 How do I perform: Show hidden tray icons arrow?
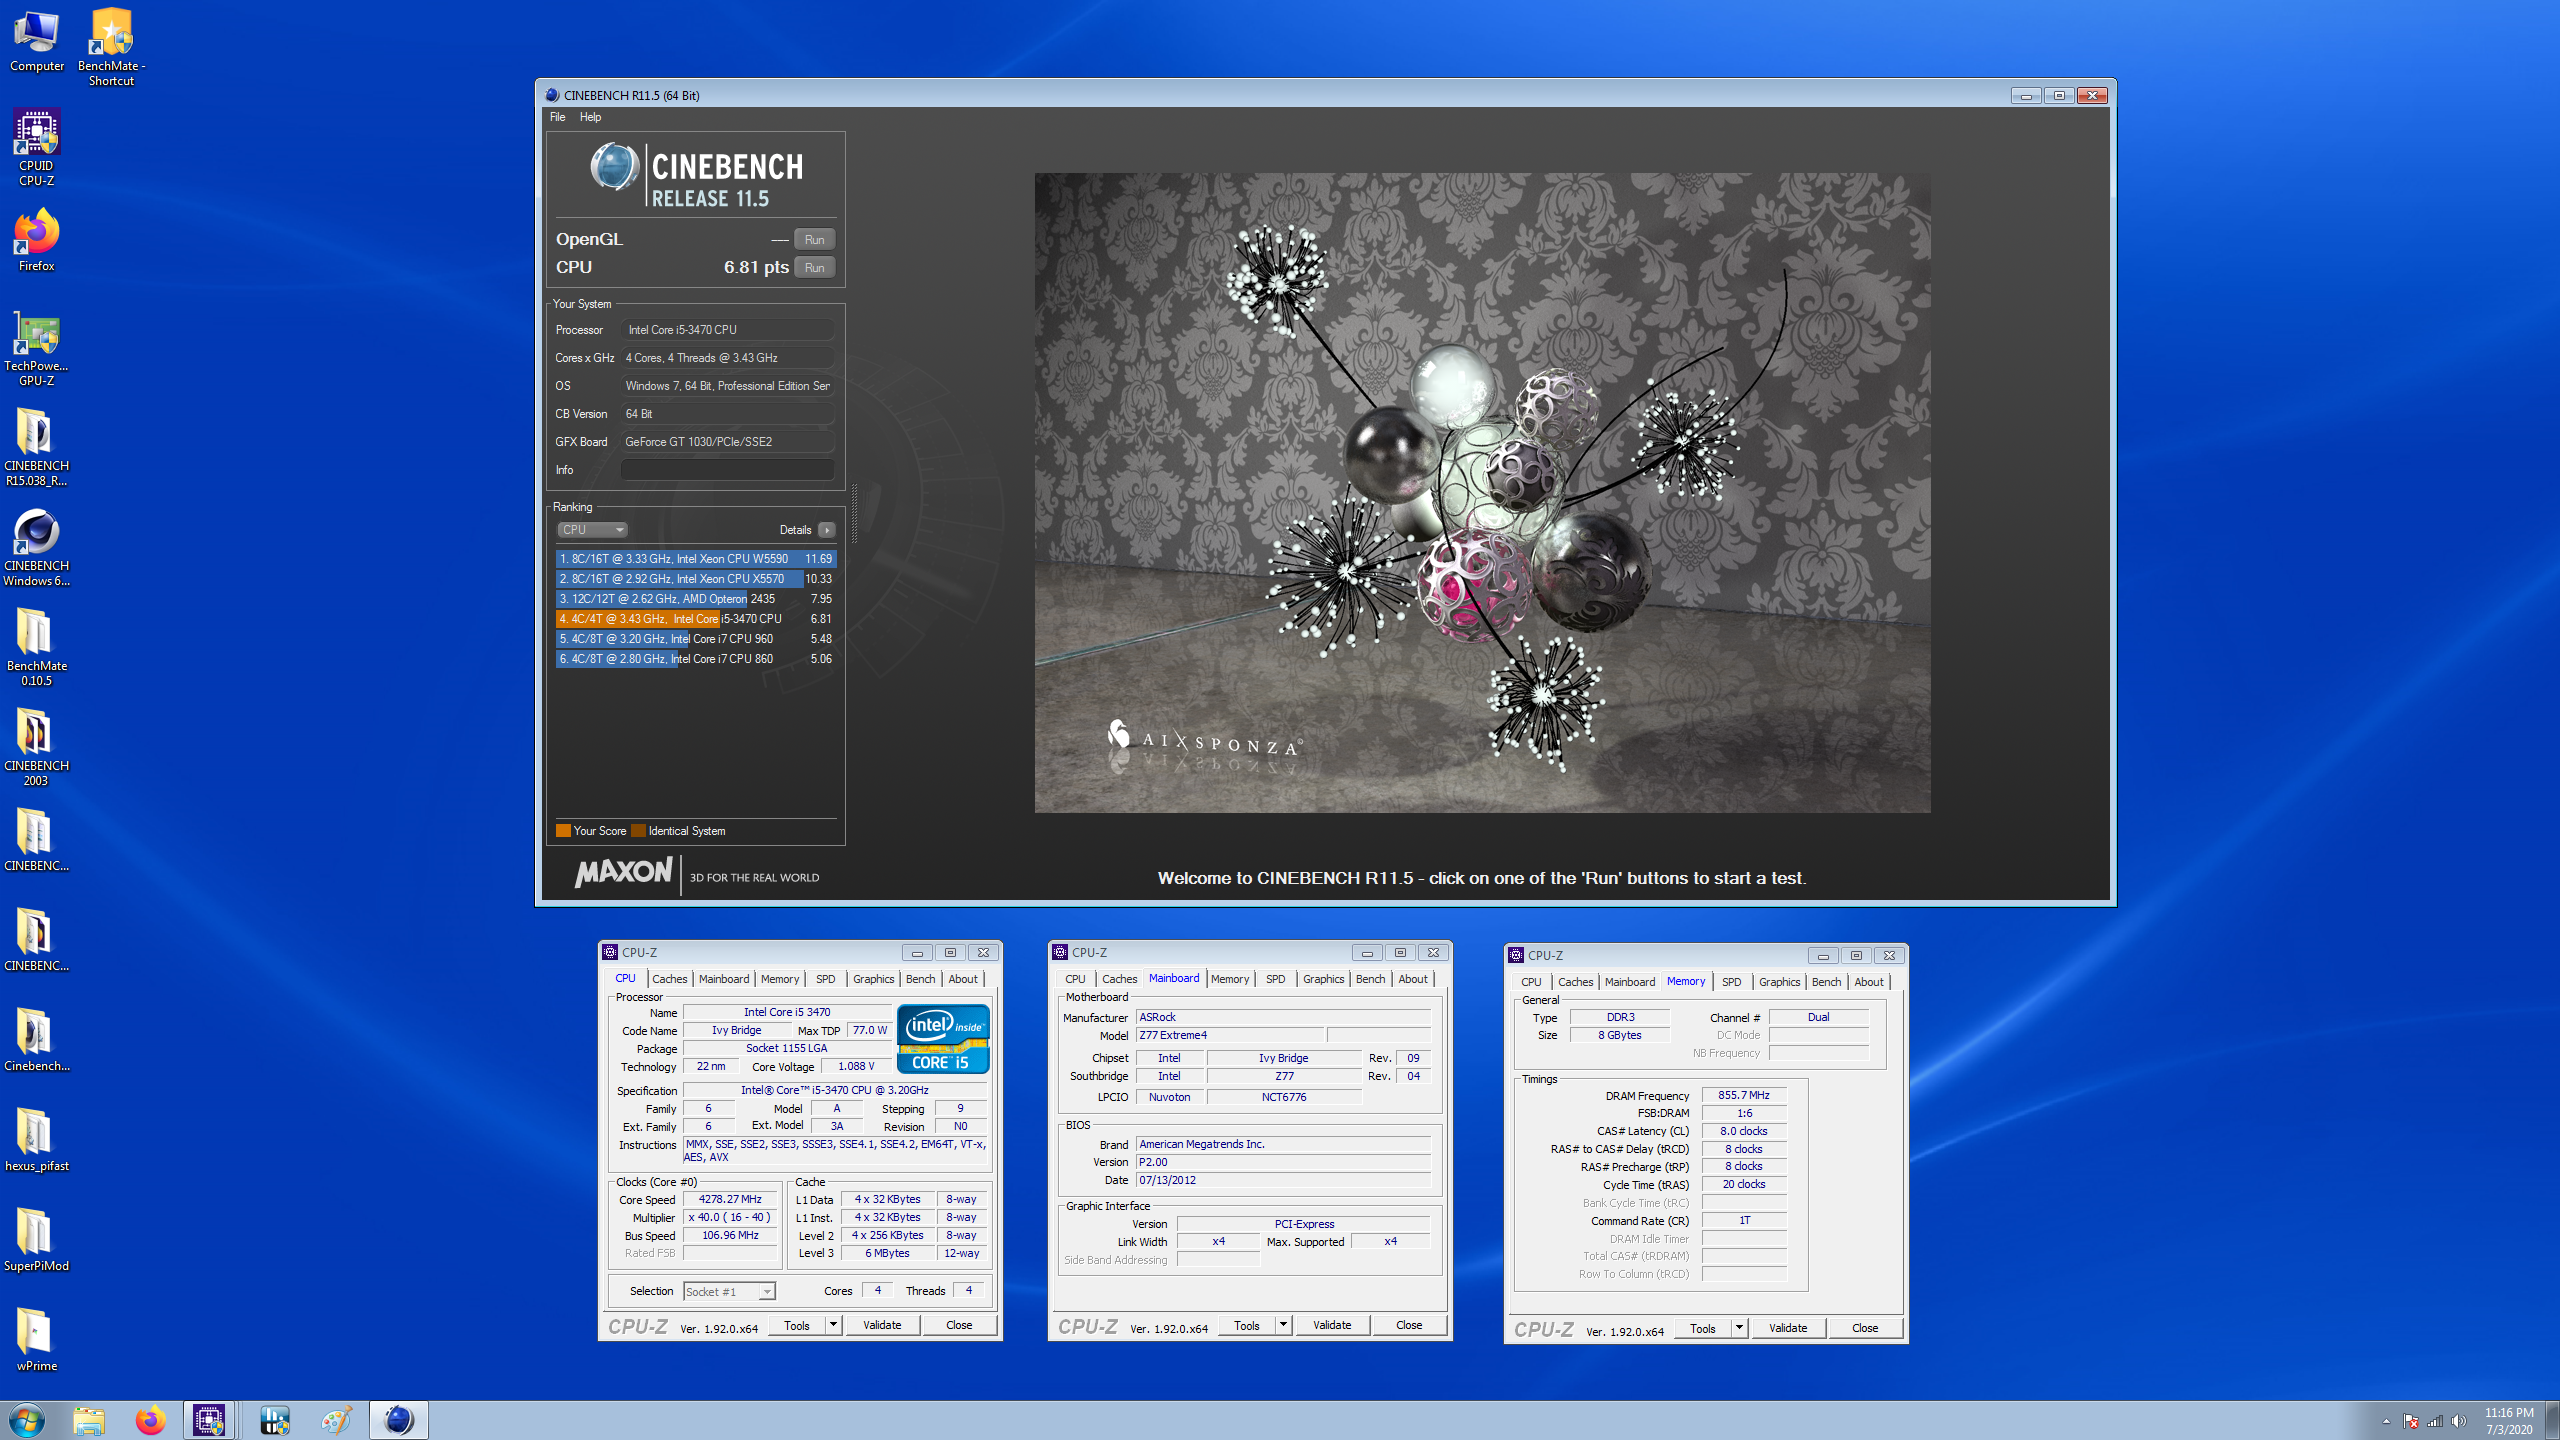click(2386, 1421)
